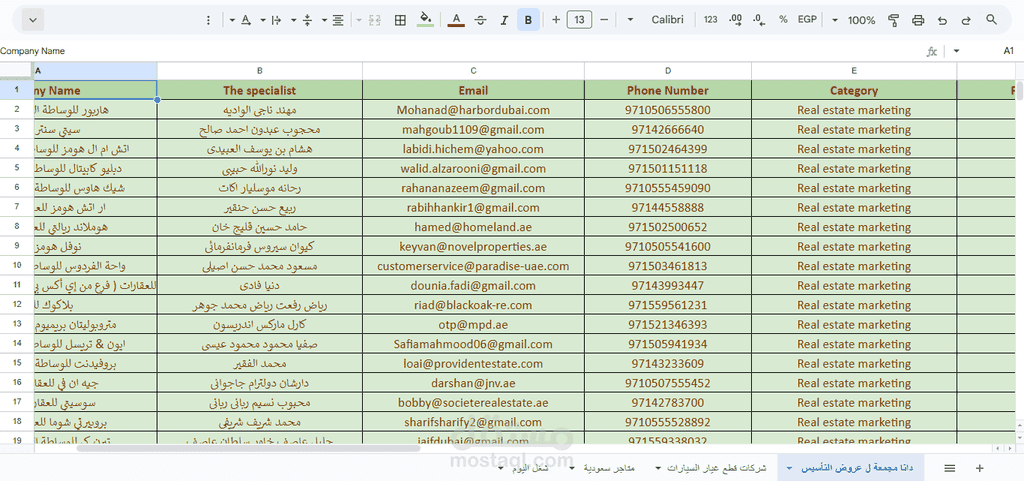Click the Redo arrow icon
Viewport: 1024px width, 481px height.
tap(966, 20)
